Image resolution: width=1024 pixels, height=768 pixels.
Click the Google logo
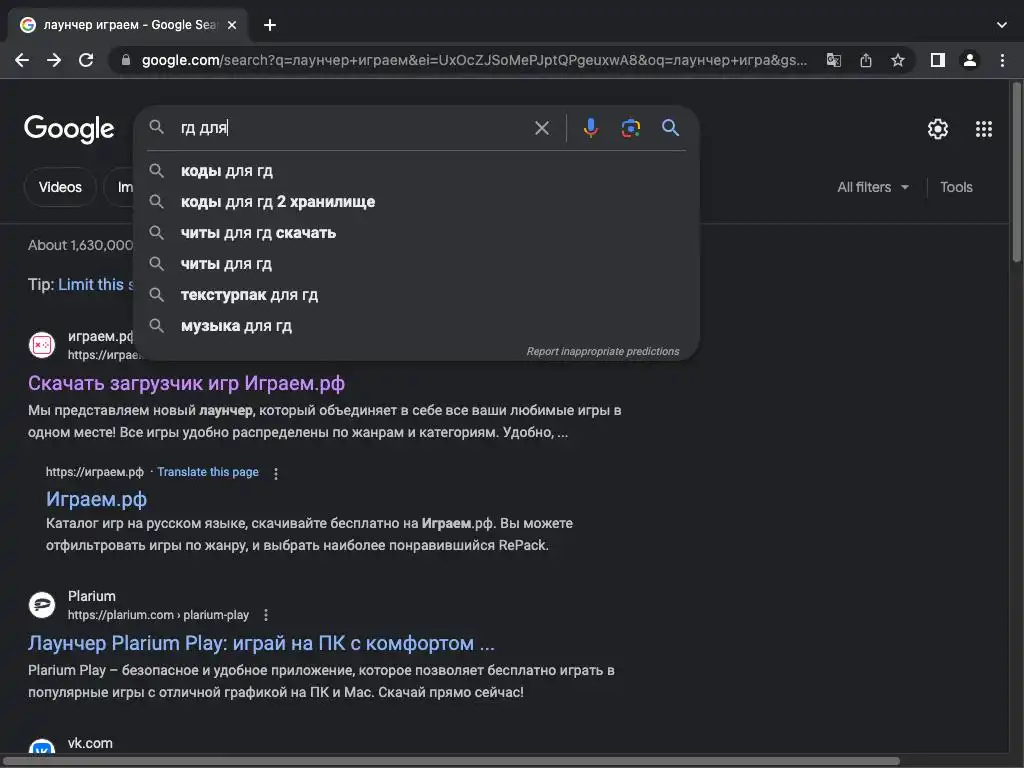(x=69, y=129)
